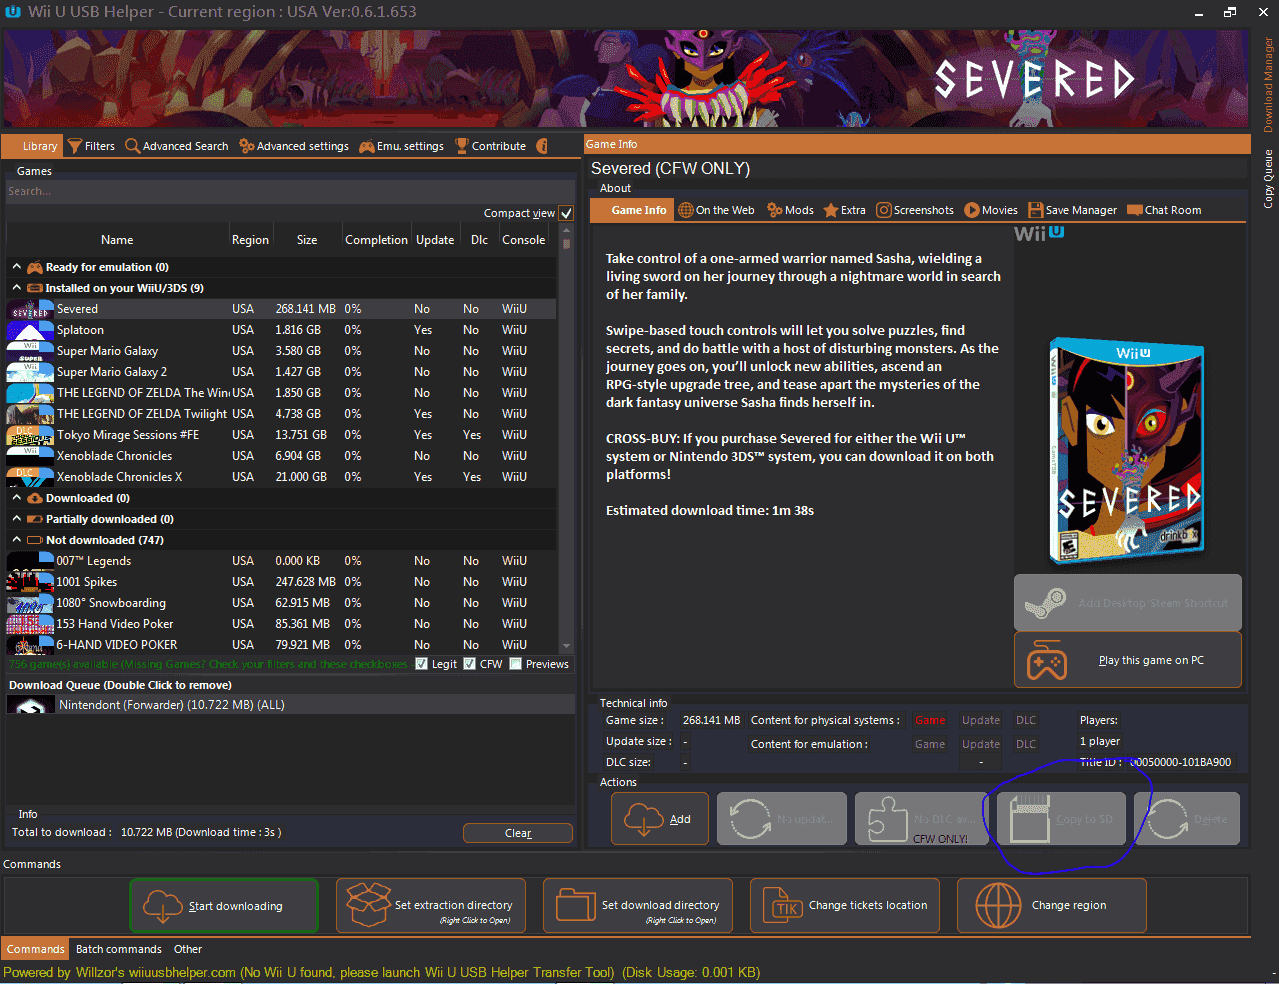Click the red Game physical content label
The width and height of the screenshot is (1279, 984).
[x=930, y=720]
